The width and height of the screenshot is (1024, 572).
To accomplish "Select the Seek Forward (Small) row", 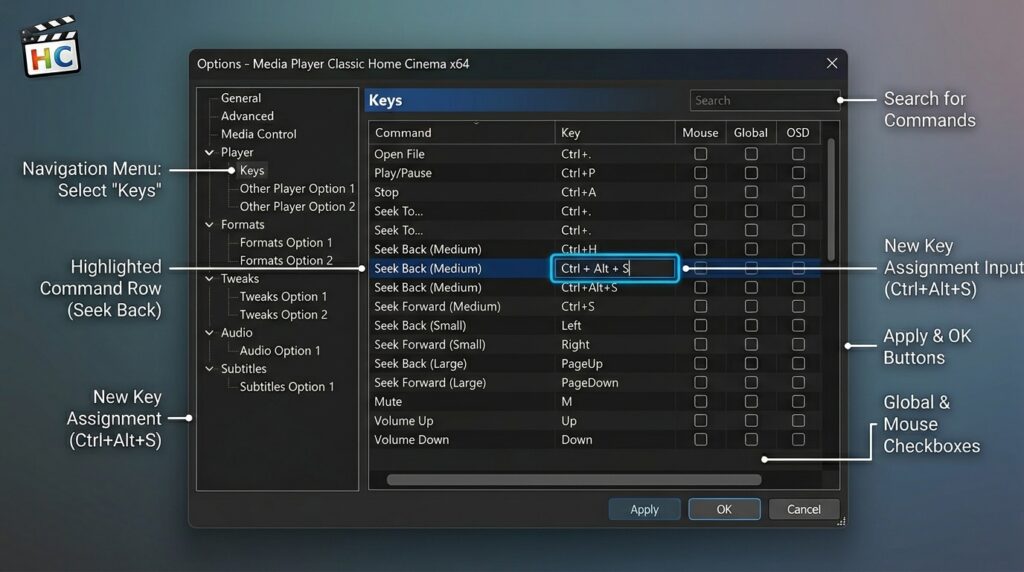I will point(594,344).
